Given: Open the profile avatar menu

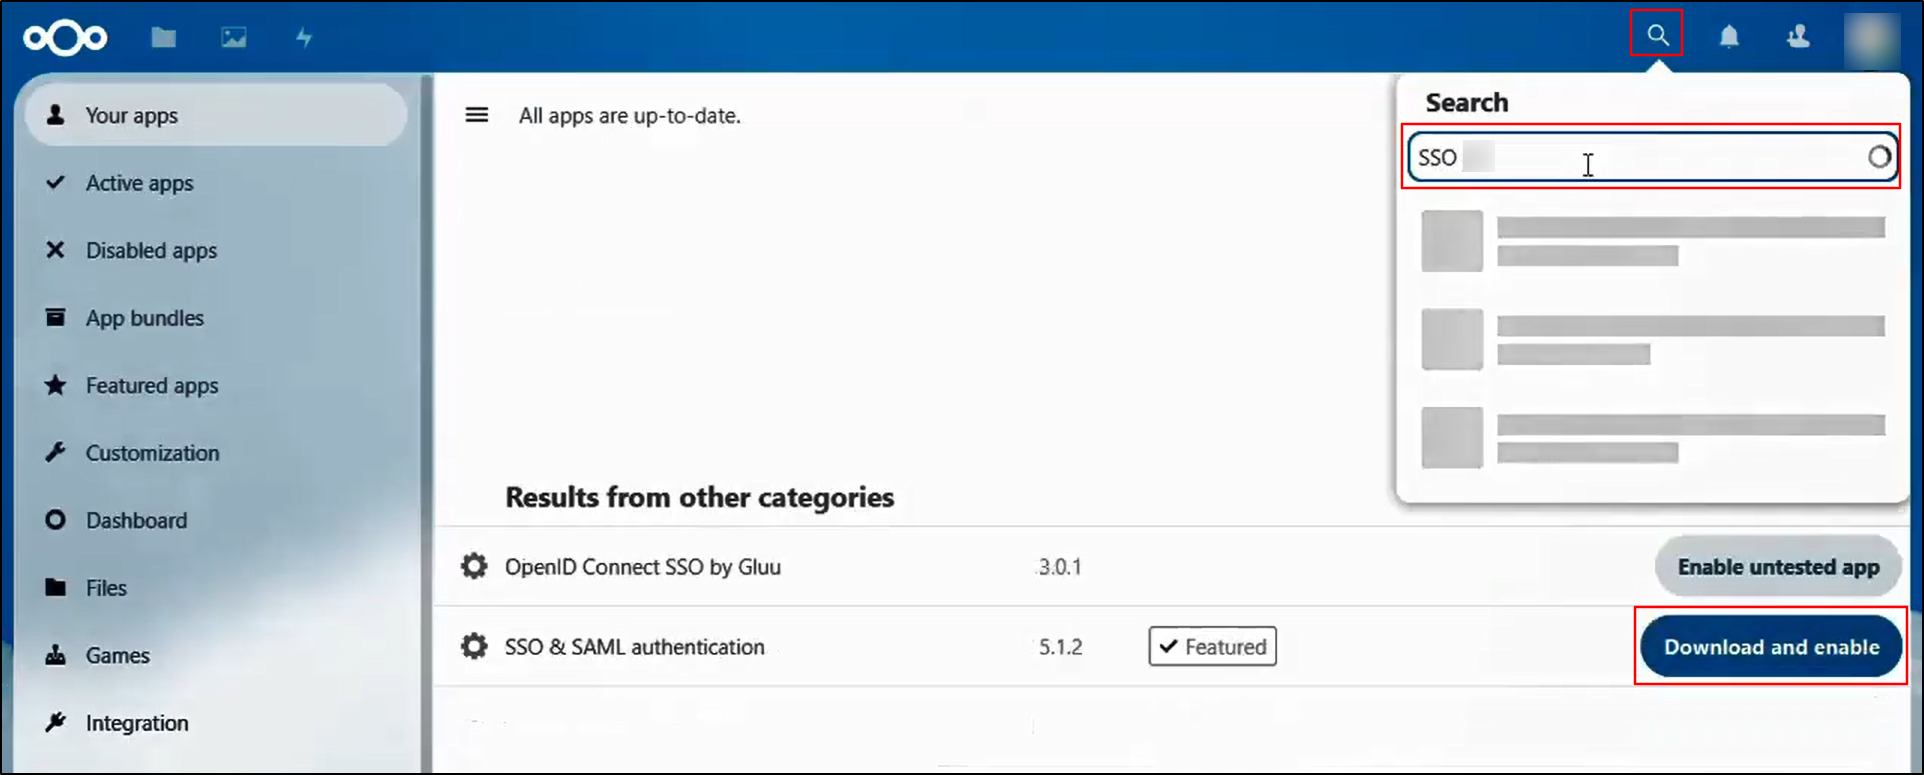Looking at the screenshot, I should 1874,40.
